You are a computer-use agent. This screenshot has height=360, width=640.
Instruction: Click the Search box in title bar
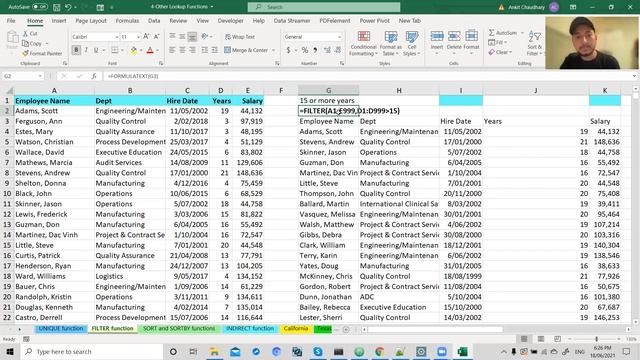pyautogui.click(x=324, y=7)
